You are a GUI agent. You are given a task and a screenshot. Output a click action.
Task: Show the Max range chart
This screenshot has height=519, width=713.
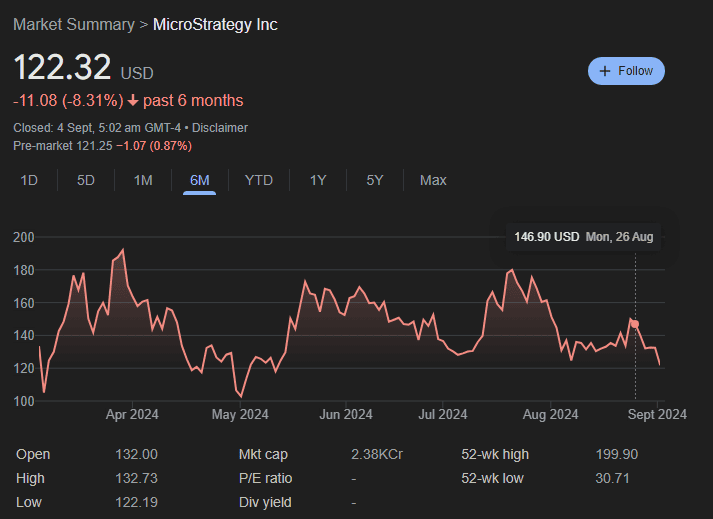click(433, 180)
